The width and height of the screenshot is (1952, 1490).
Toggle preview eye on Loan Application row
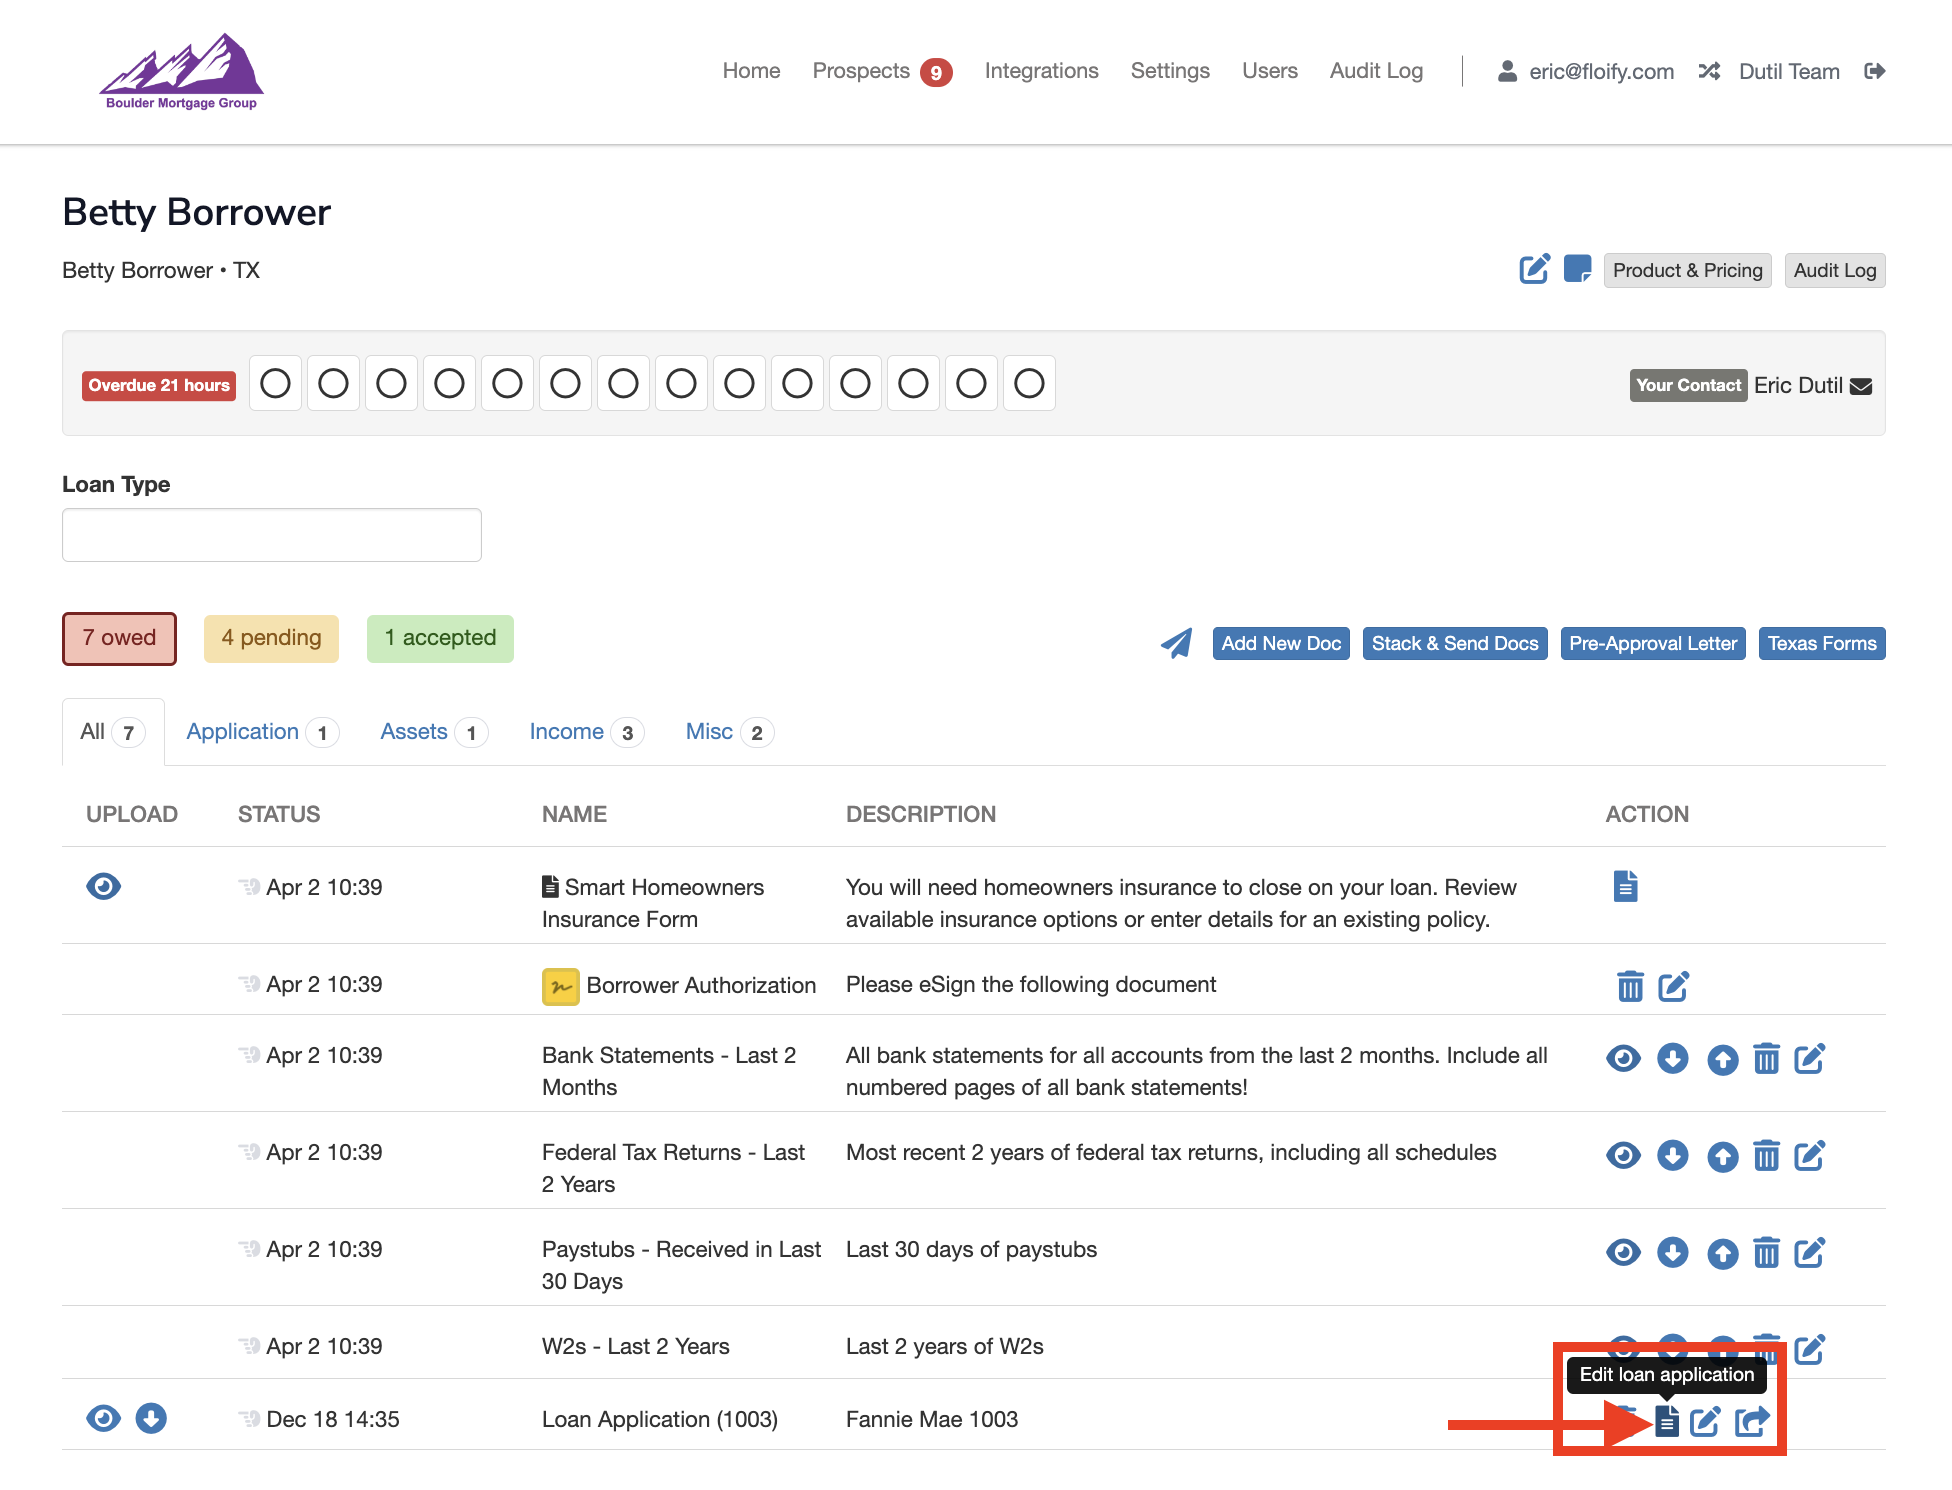pos(103,1418)
